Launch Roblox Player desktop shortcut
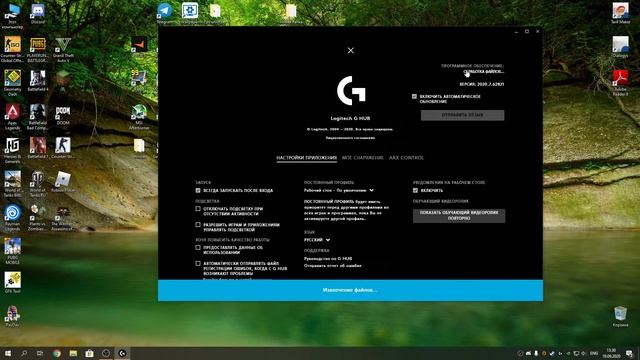The height and width of the screenshot is (360, 640). (63, 182)
